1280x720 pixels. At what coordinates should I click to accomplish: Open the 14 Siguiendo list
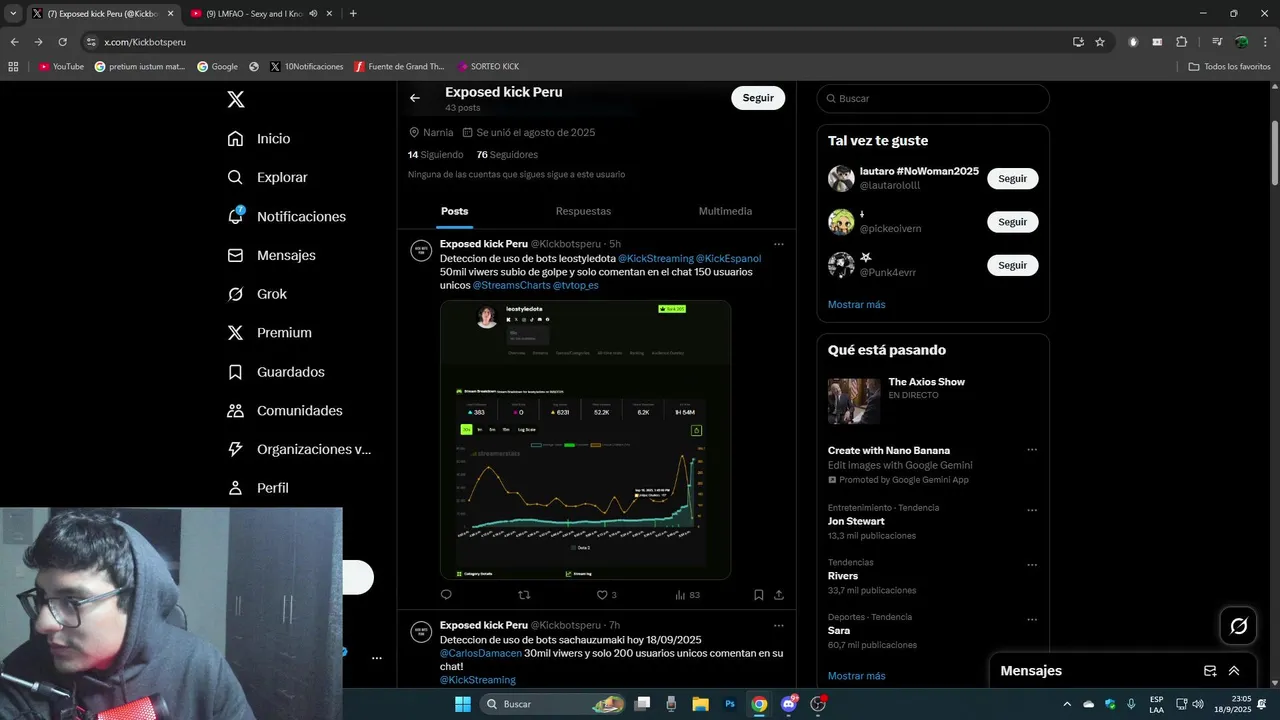click(x=435, y=155)
